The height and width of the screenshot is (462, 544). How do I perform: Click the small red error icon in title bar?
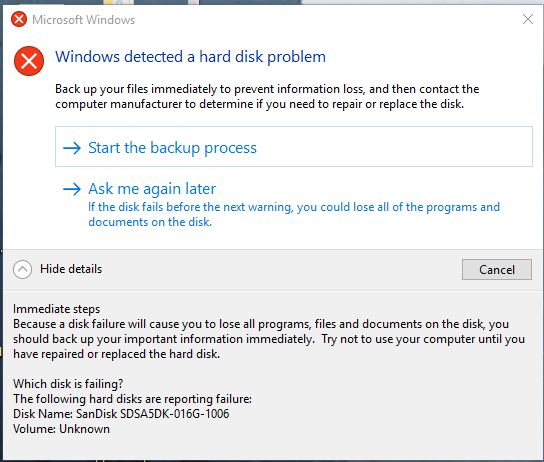(19, 19)
